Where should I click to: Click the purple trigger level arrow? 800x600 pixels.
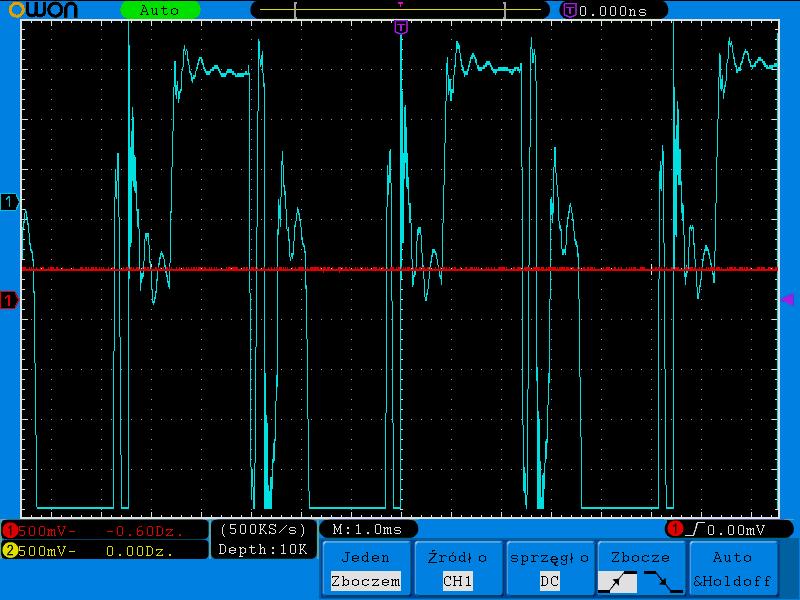point(788,299)
